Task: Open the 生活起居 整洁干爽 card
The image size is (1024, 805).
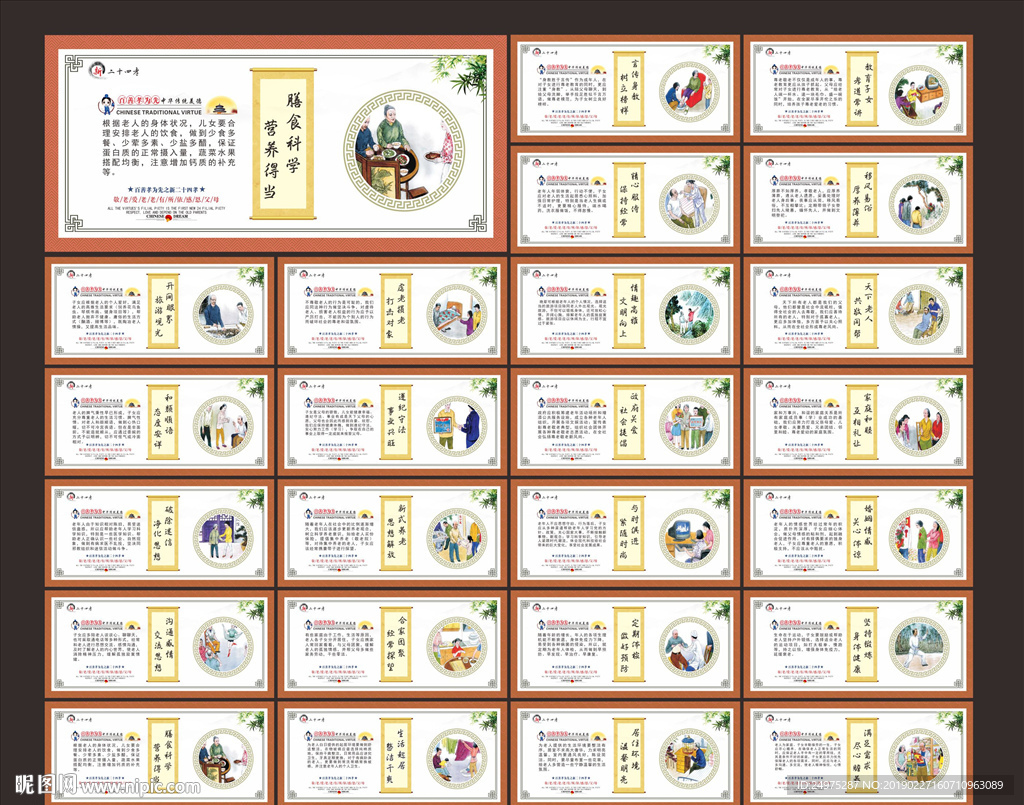Action: (x=392, y=753)
